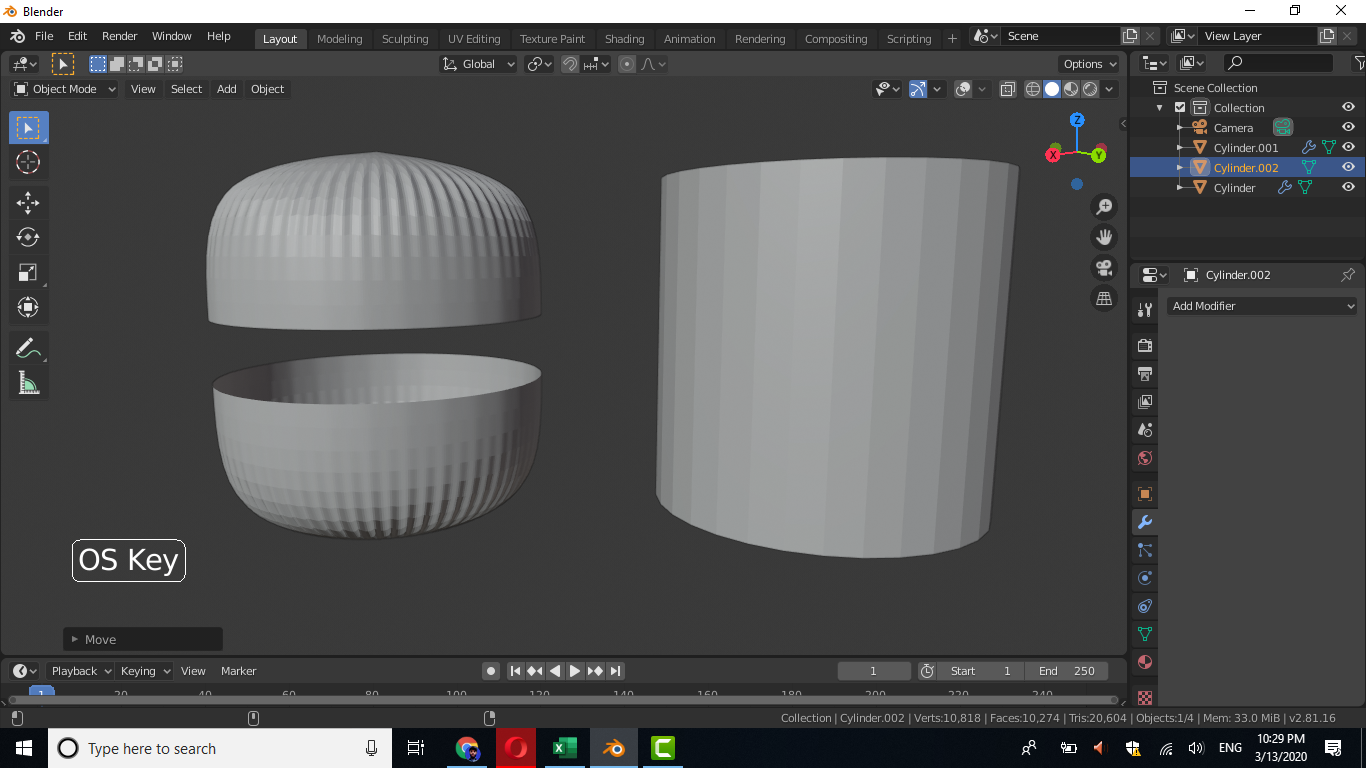
Task: Open the Measure tool
Action: click(x=28, y=382)
